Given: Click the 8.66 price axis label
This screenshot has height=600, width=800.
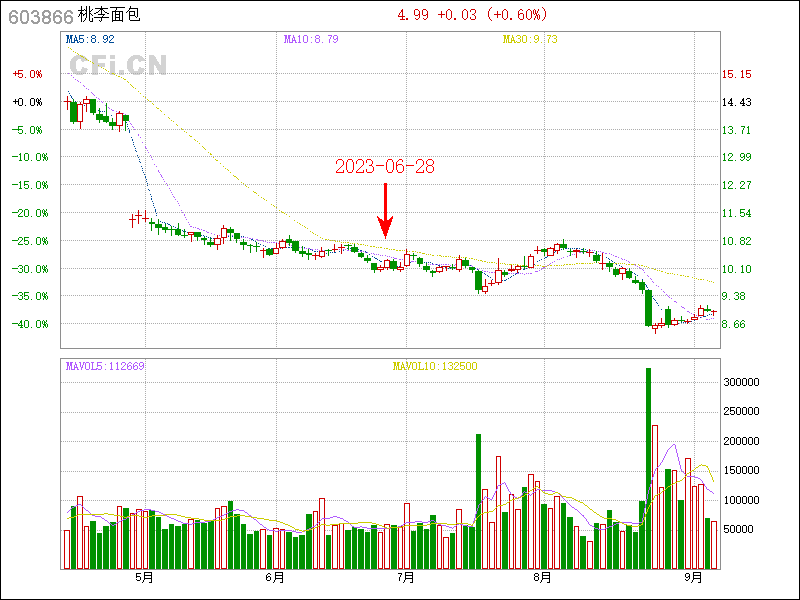Looking at the screenshot, I should click(x=733, y=324).
